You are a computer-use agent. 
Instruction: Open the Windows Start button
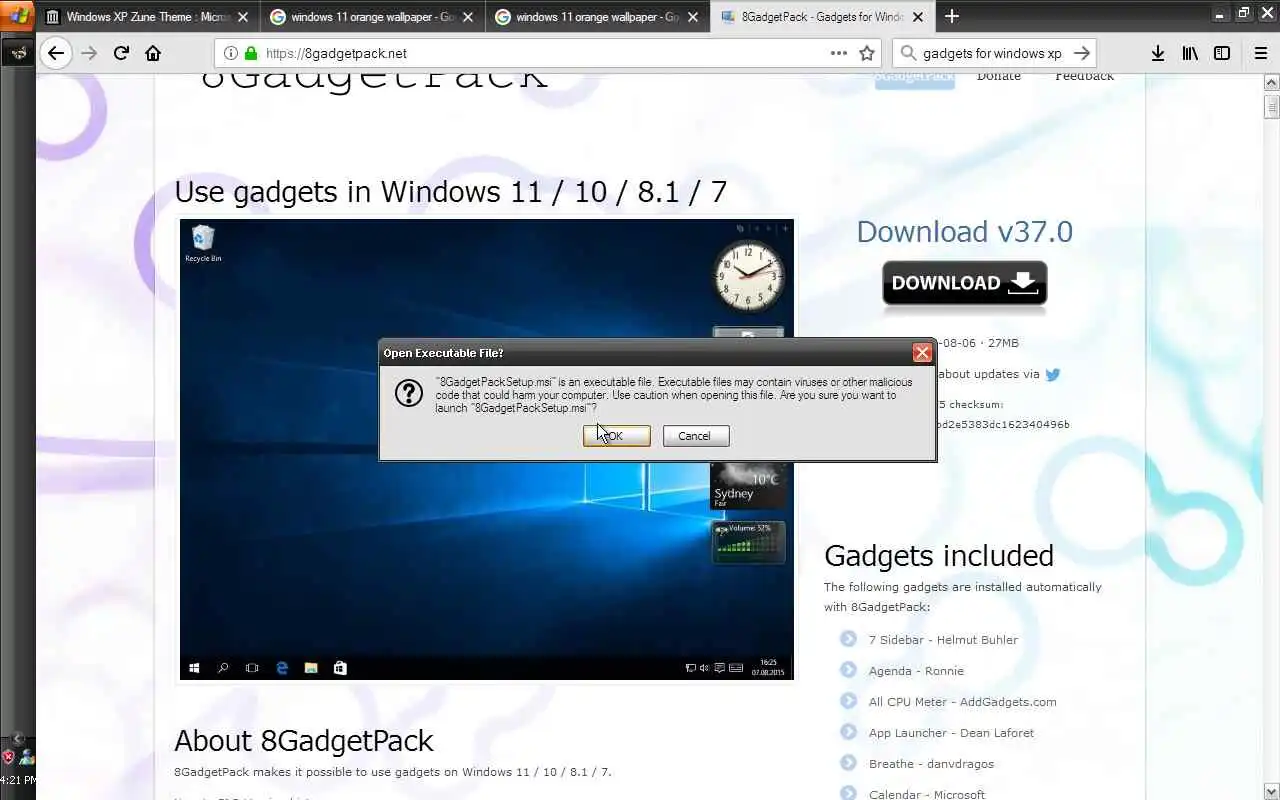(x=17, y=16)
